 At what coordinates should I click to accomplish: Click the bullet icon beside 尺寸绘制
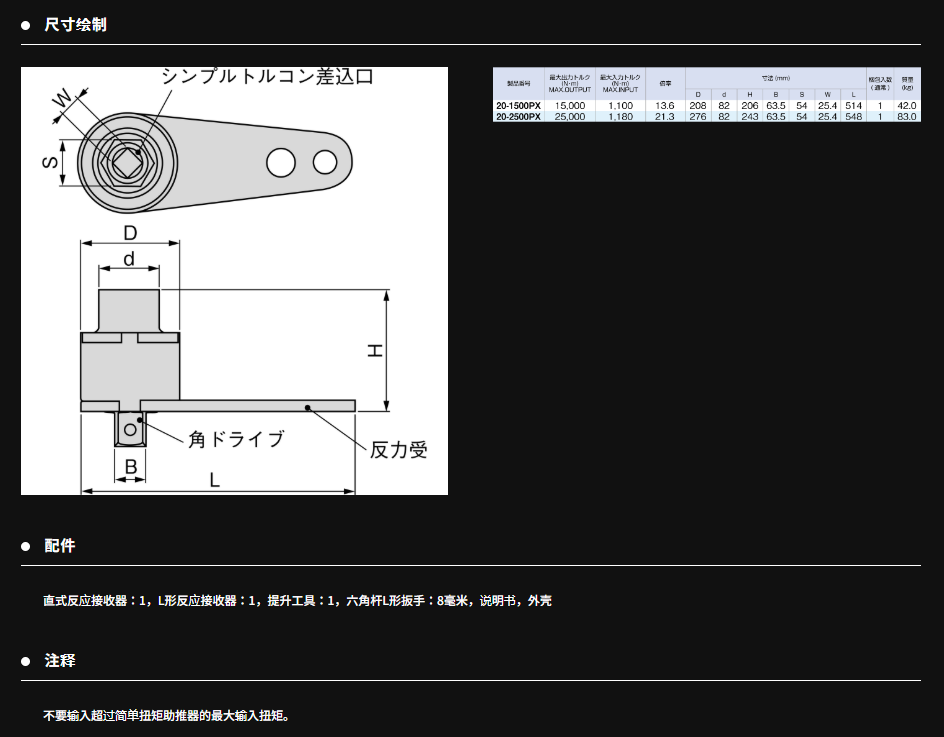point(27,25)
